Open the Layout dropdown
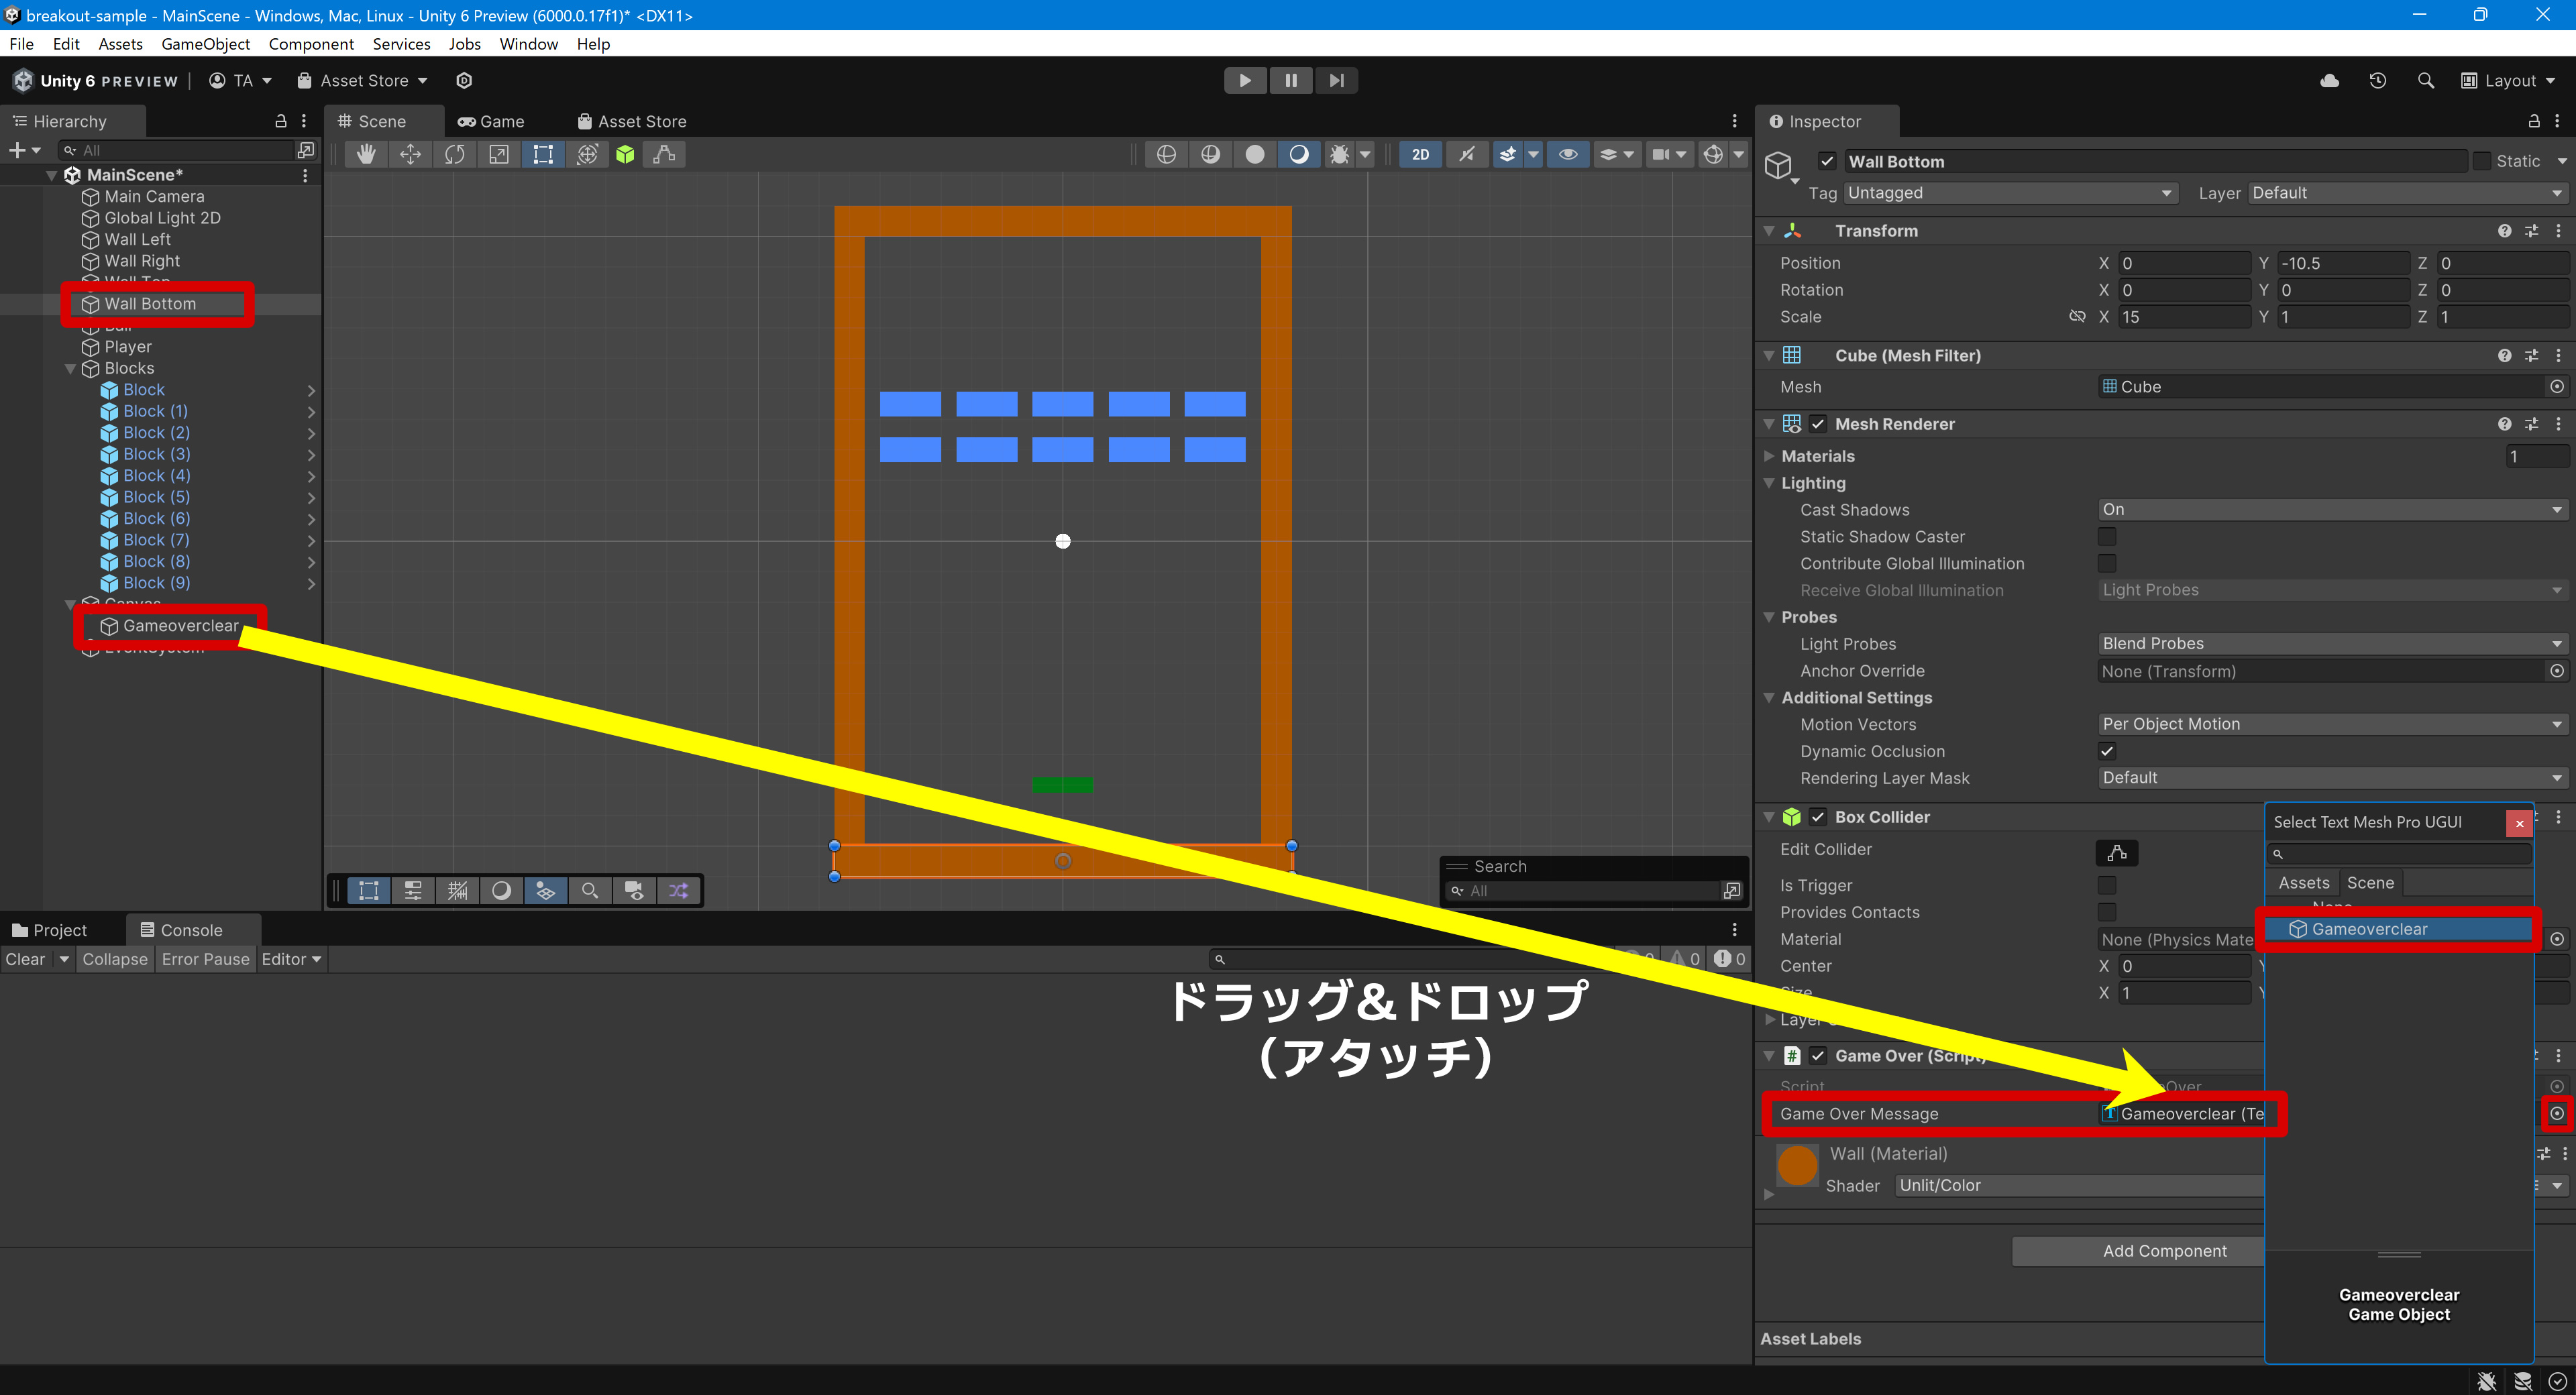This screenshot has width=2576, height=1395. click(x=2508, y=81)
